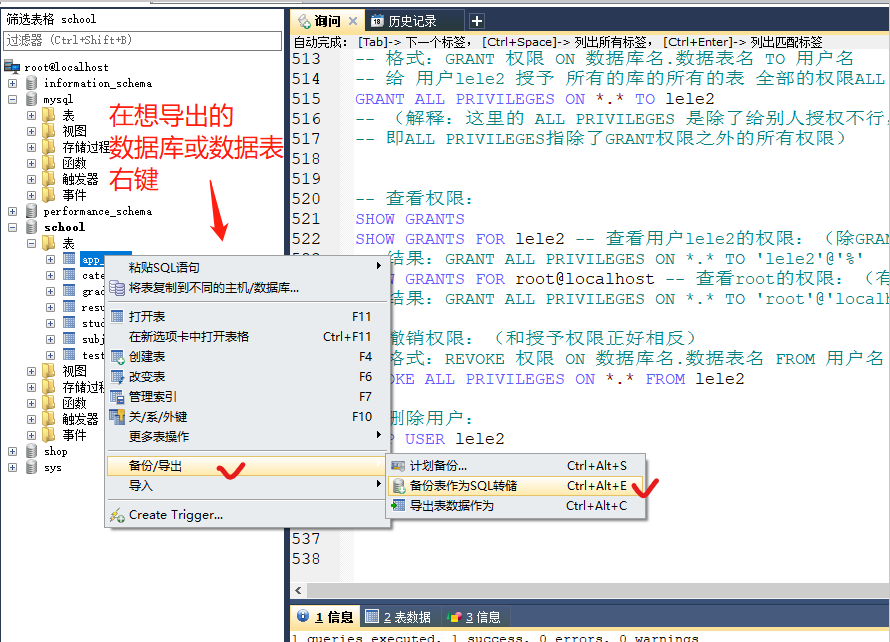Viewport: 890px width, 642px height.
Task: Click the GRANT ALL PRIVILEGES line 515
Action: pyautogui.click(x=535, y=99)
